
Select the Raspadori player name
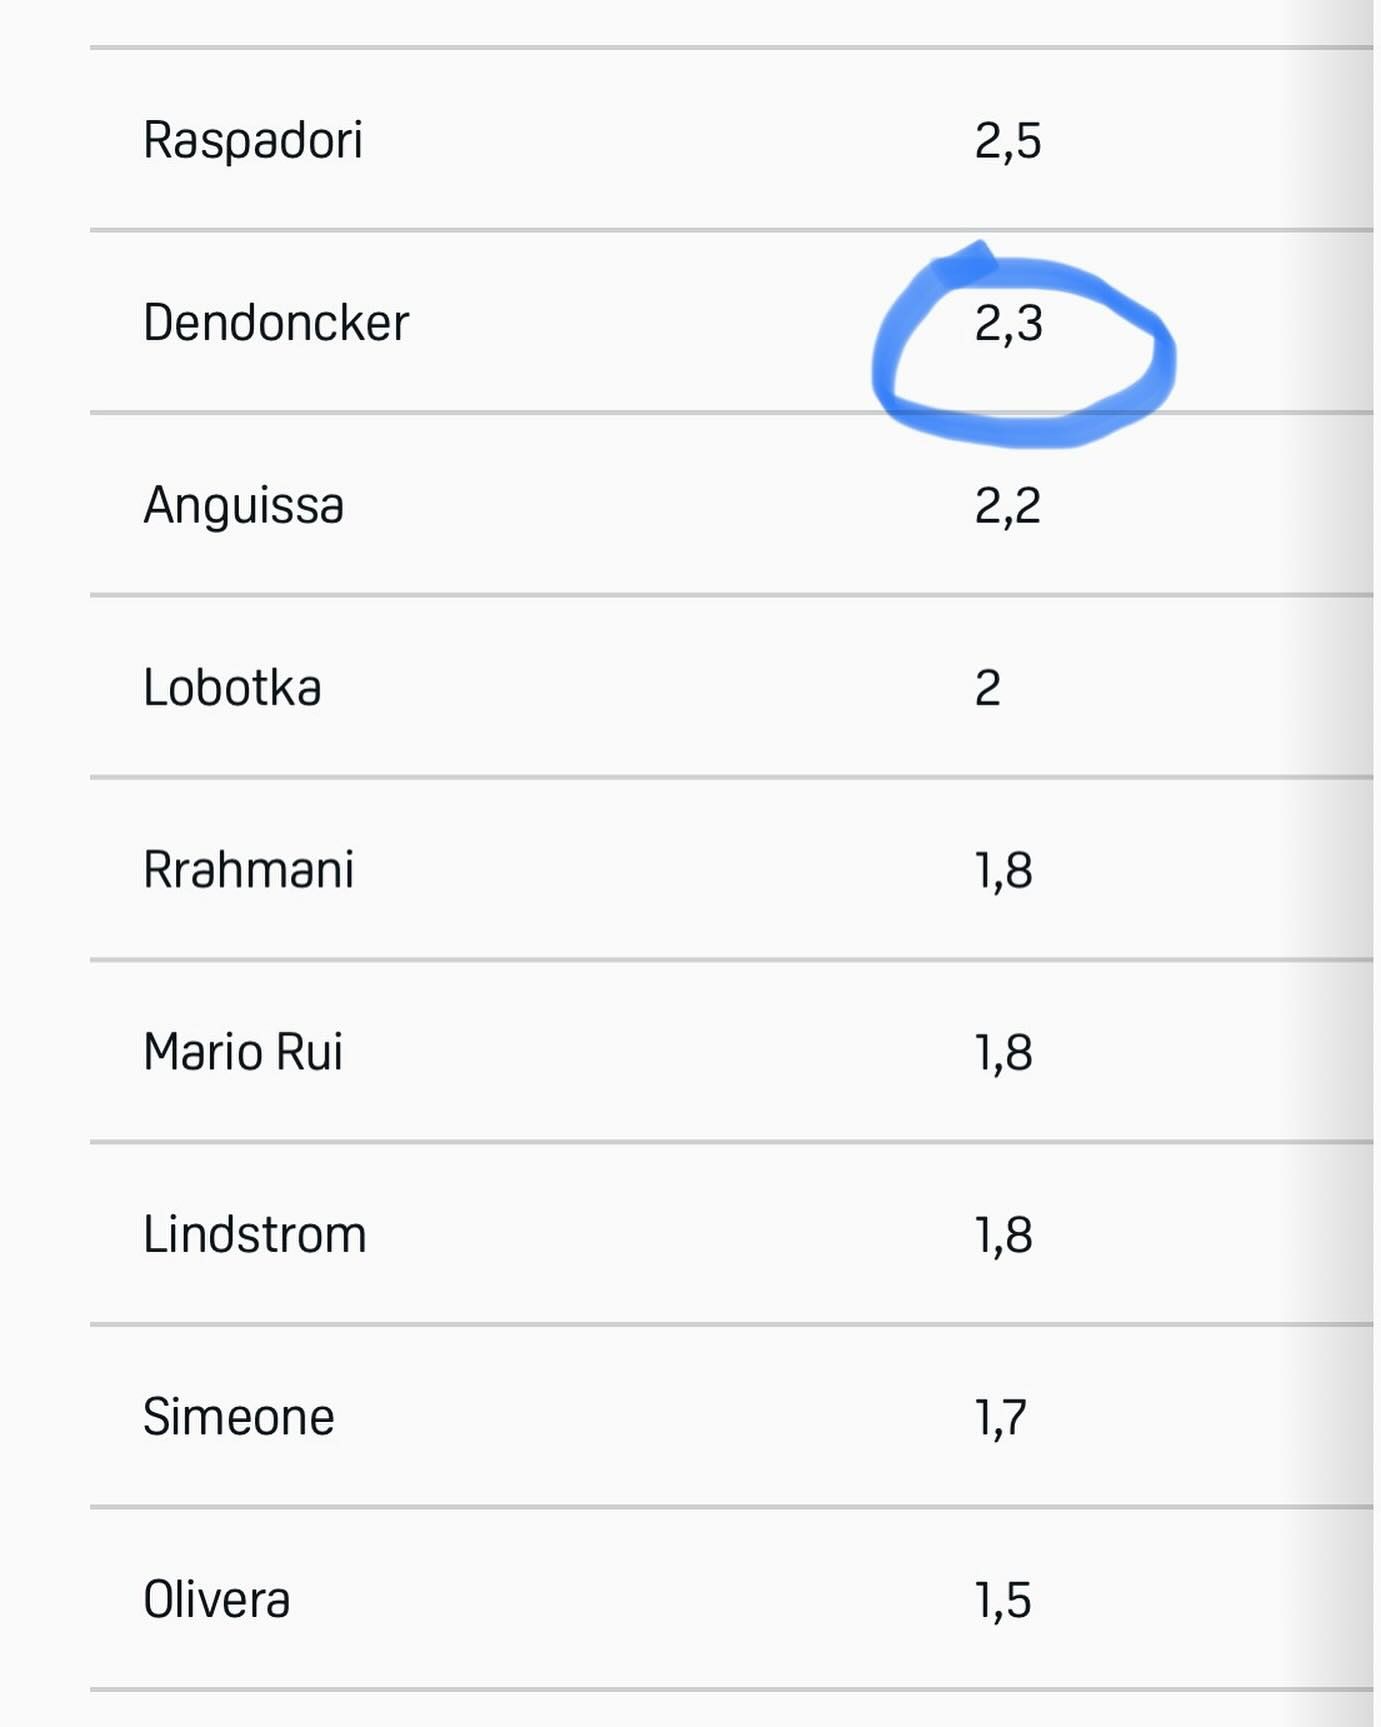[x=253, y=140]
